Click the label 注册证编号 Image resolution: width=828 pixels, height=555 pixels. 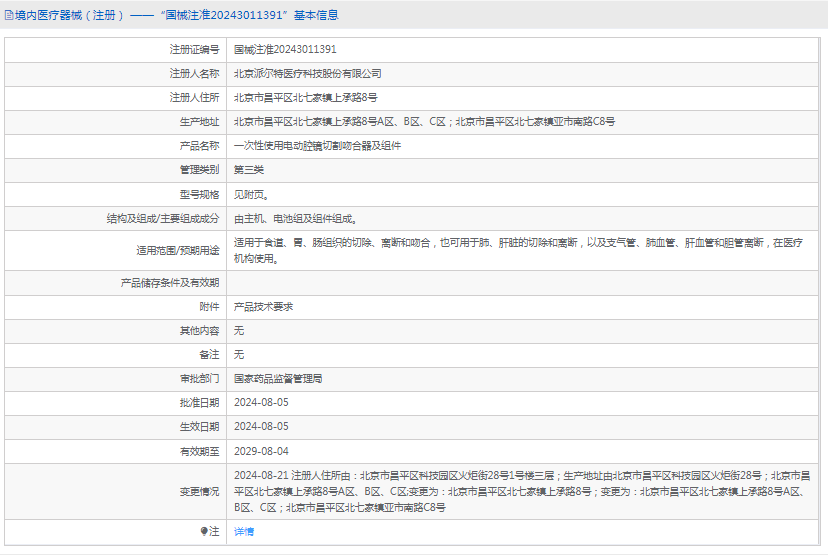(x=194, y=50)
